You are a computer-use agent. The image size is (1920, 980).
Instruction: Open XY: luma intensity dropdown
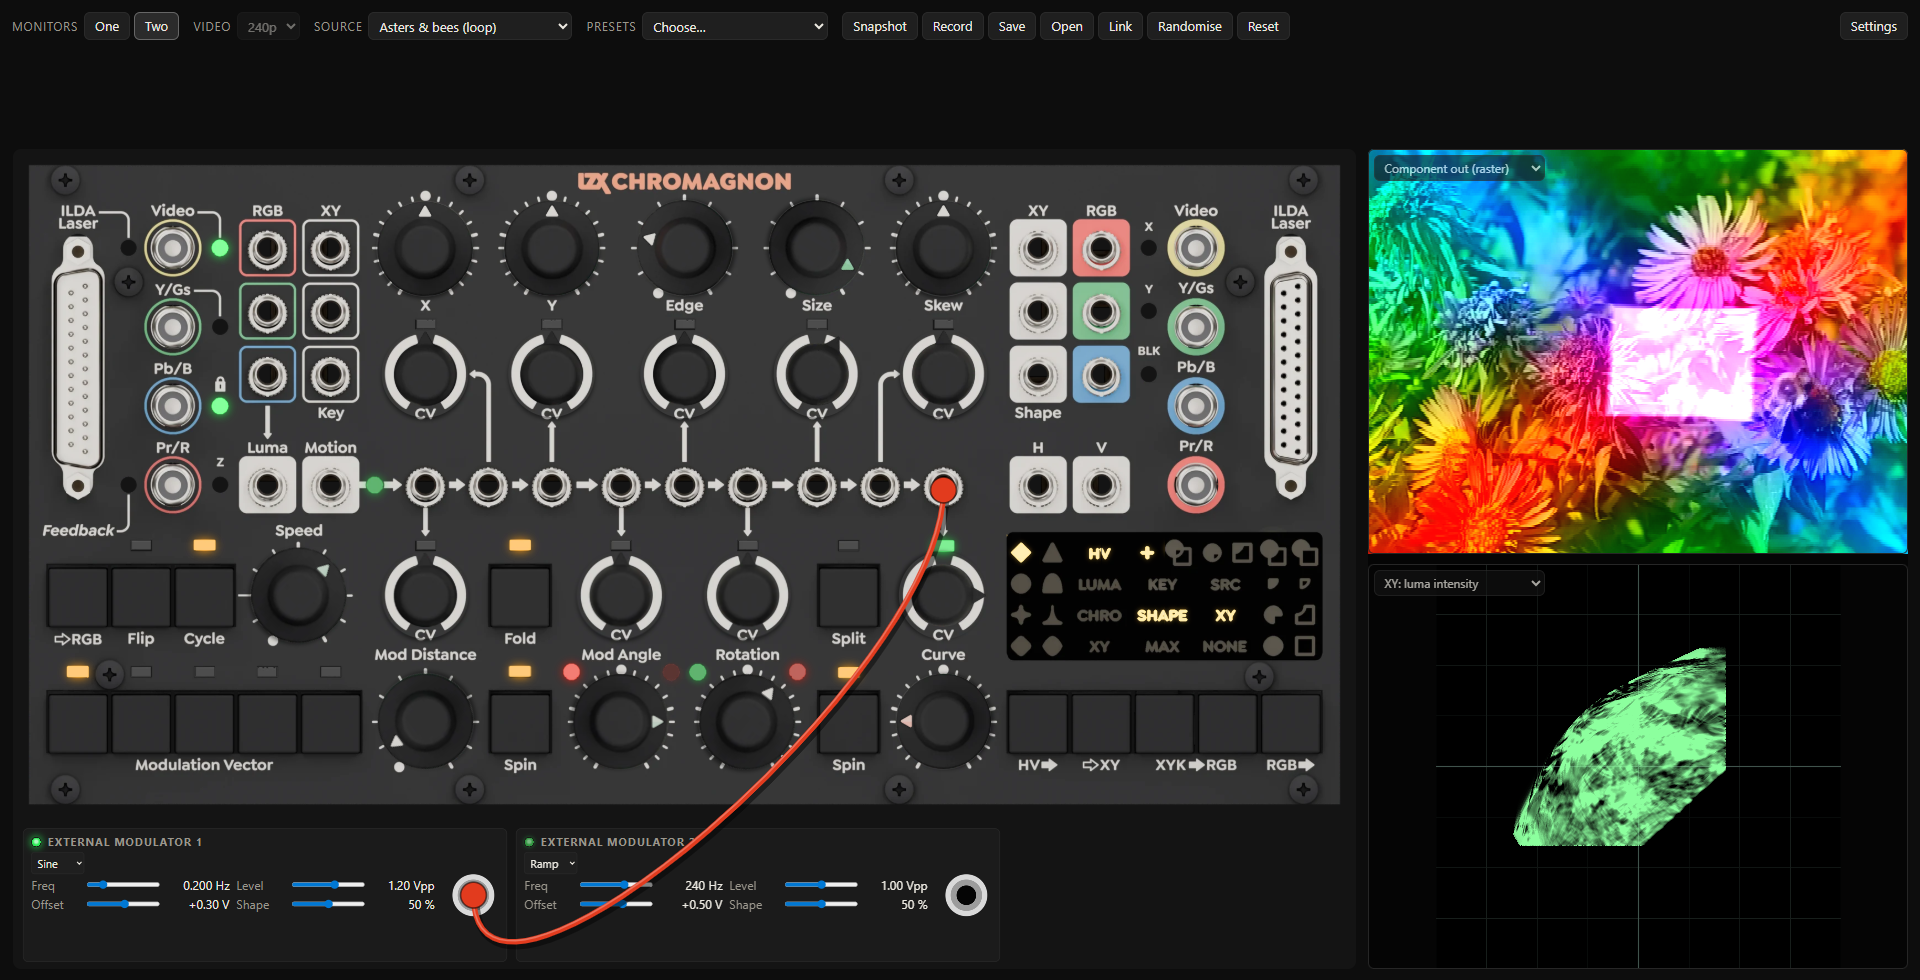pos(1460,583)
